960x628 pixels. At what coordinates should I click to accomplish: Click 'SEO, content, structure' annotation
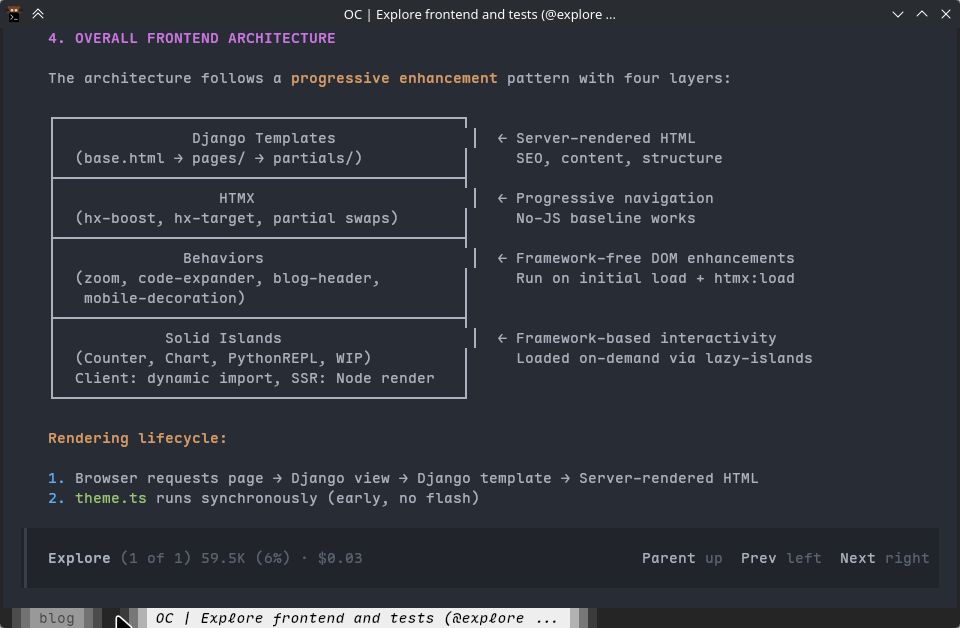coord(619,158)
